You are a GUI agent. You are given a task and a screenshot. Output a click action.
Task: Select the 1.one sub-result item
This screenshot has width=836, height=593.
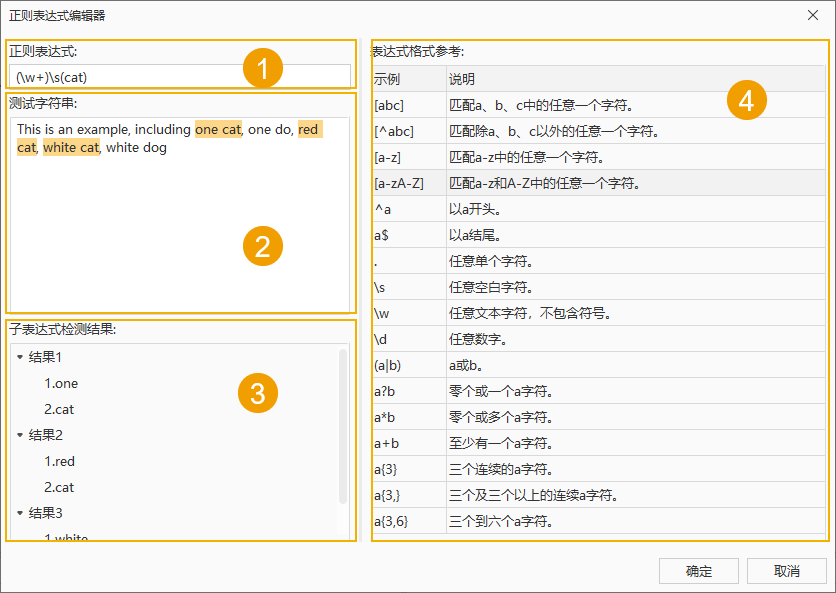tap(61, 384)
